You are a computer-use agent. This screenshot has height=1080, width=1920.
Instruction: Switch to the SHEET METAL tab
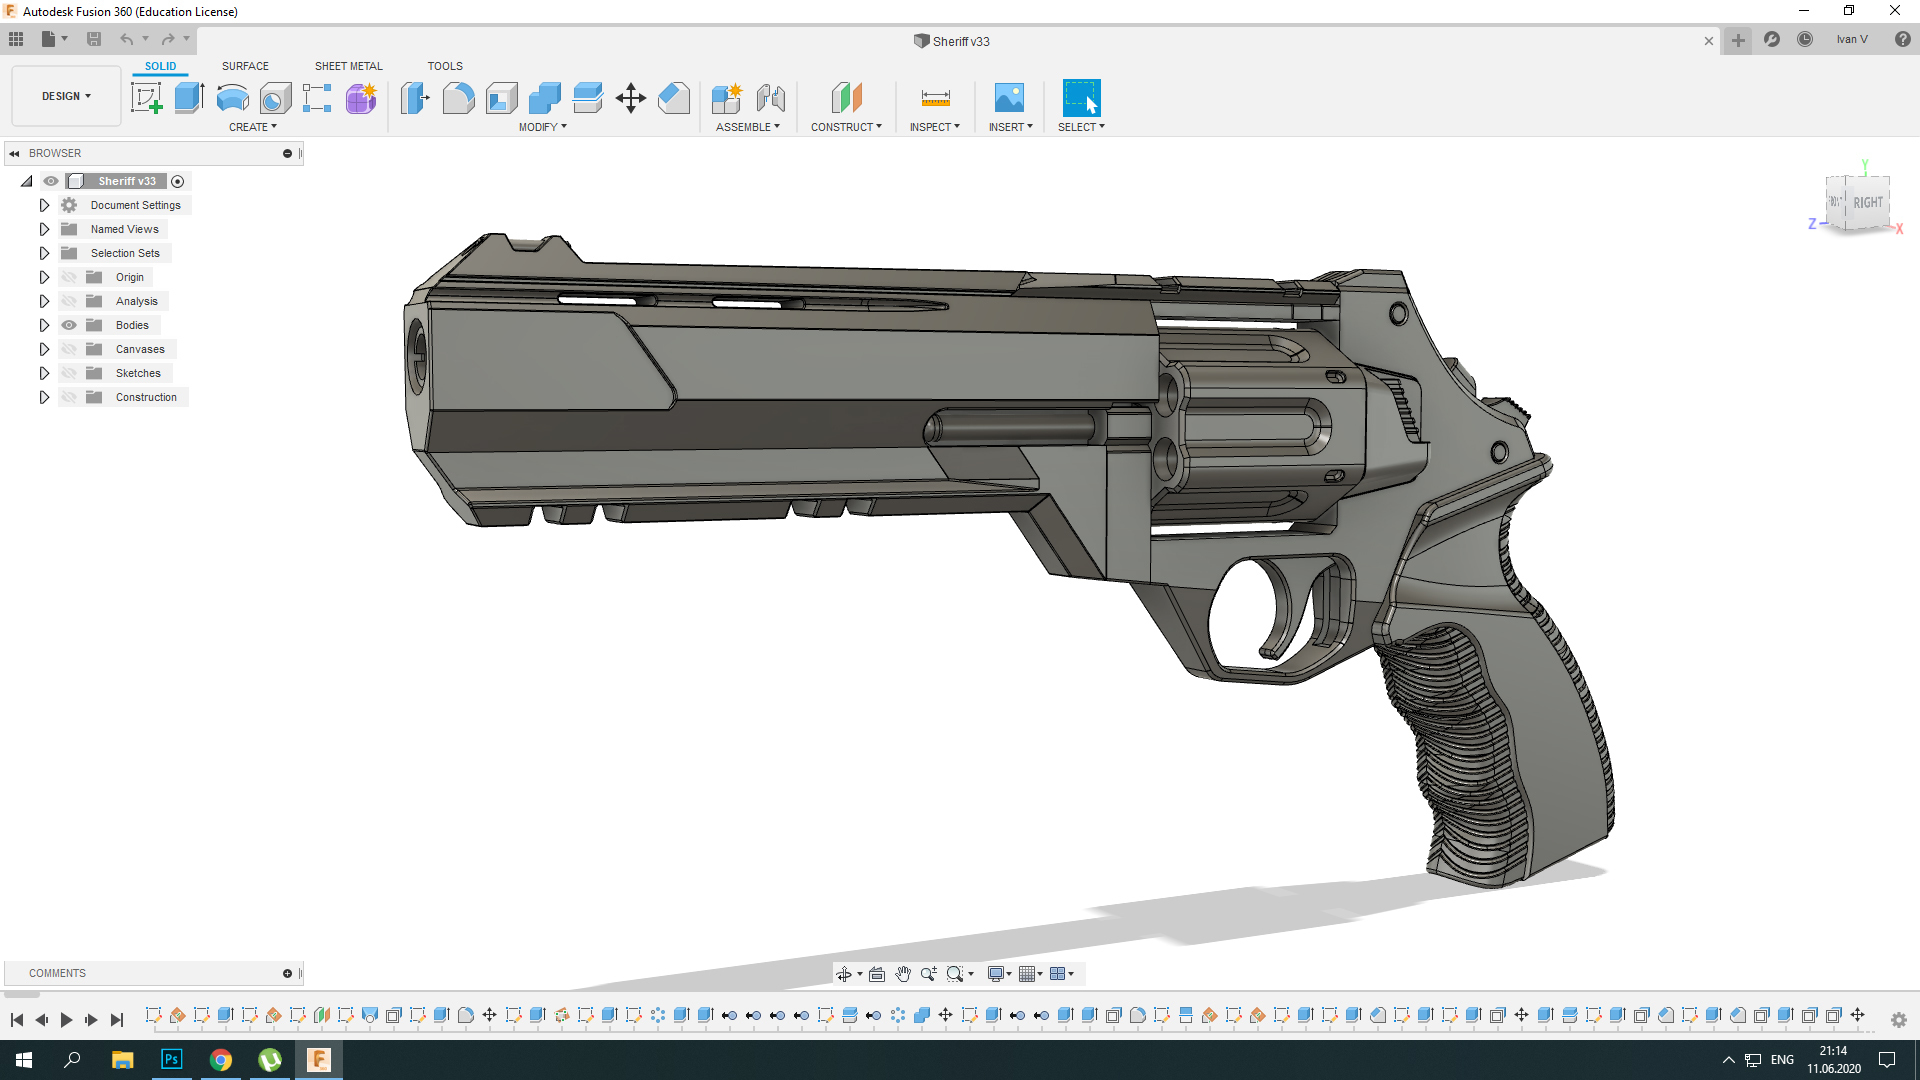(347, 66)
